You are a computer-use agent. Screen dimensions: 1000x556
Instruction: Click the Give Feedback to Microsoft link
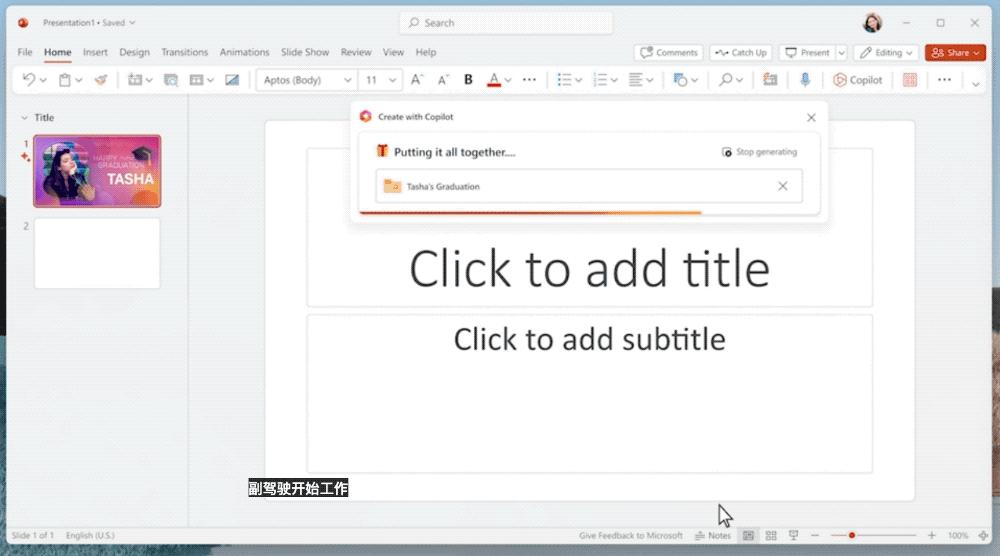point(630,536)
